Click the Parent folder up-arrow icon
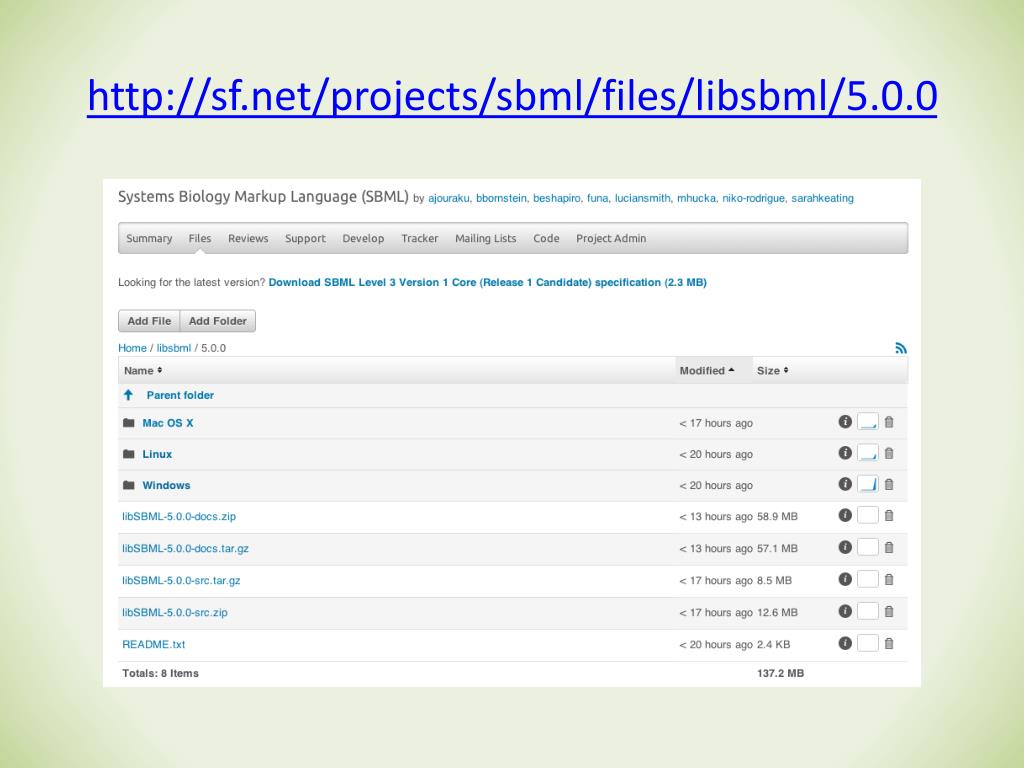 pyautogui.click(x=129, y=395)
